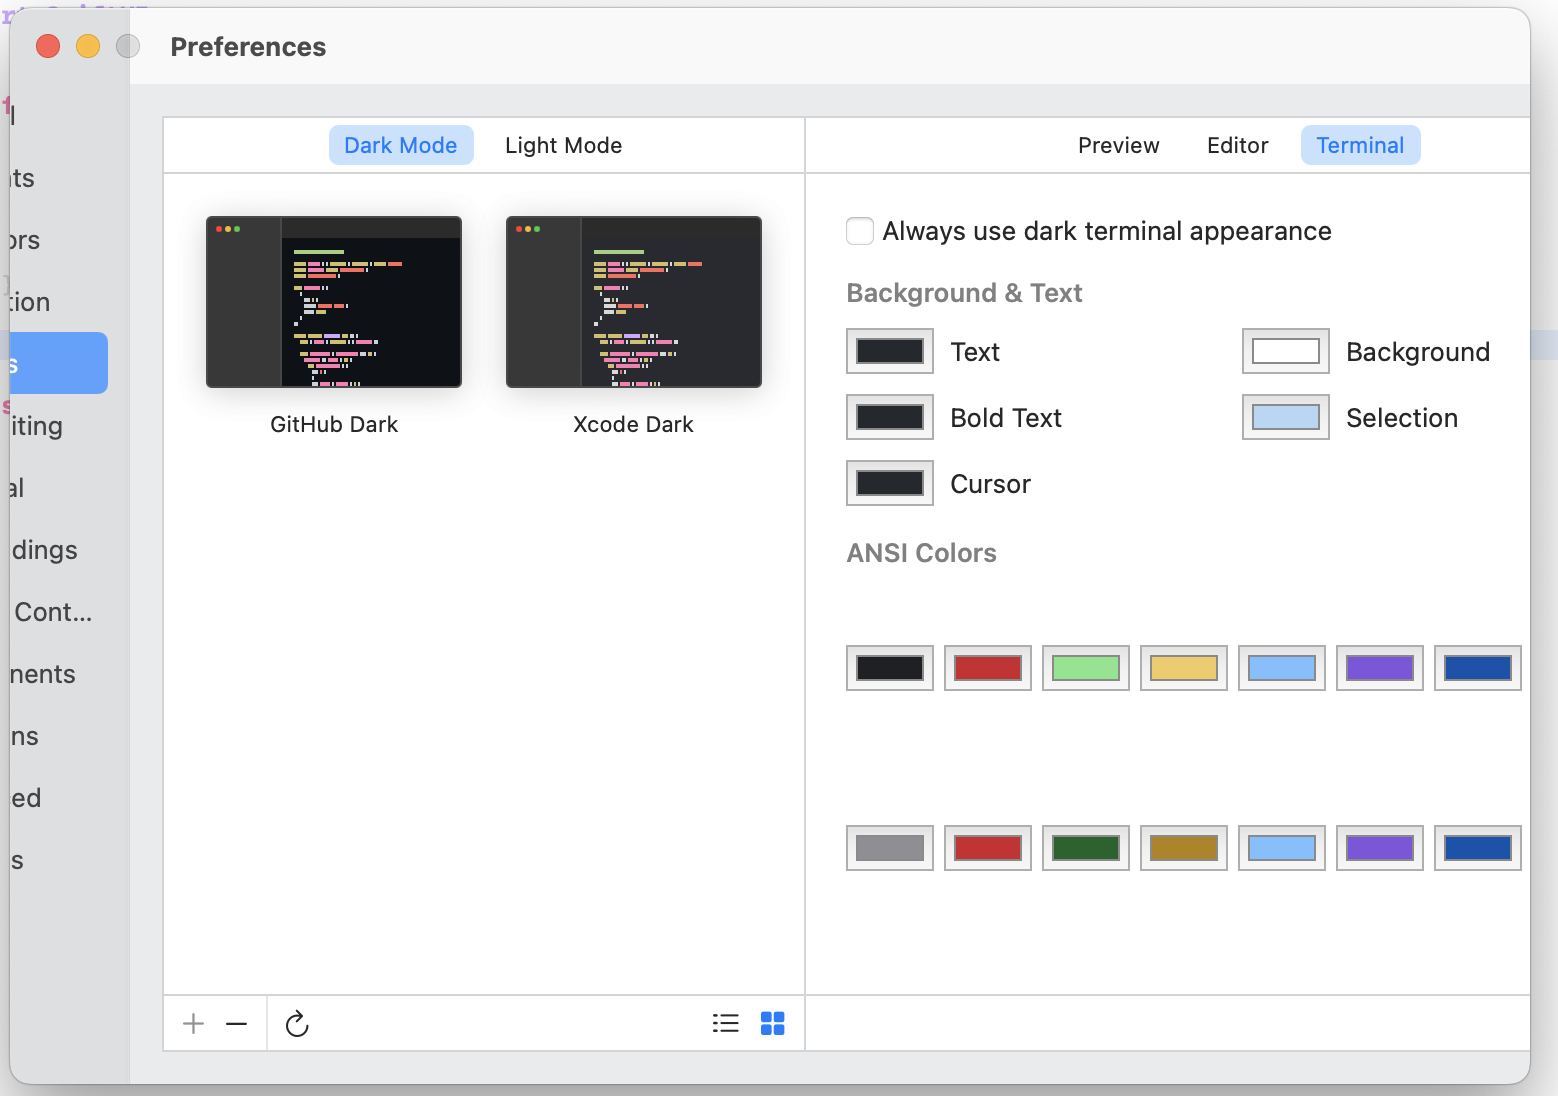The image size is (1558, 1096).
Task: Open the gray bright ANSI color swatch
Action: (x=889, y=847)
